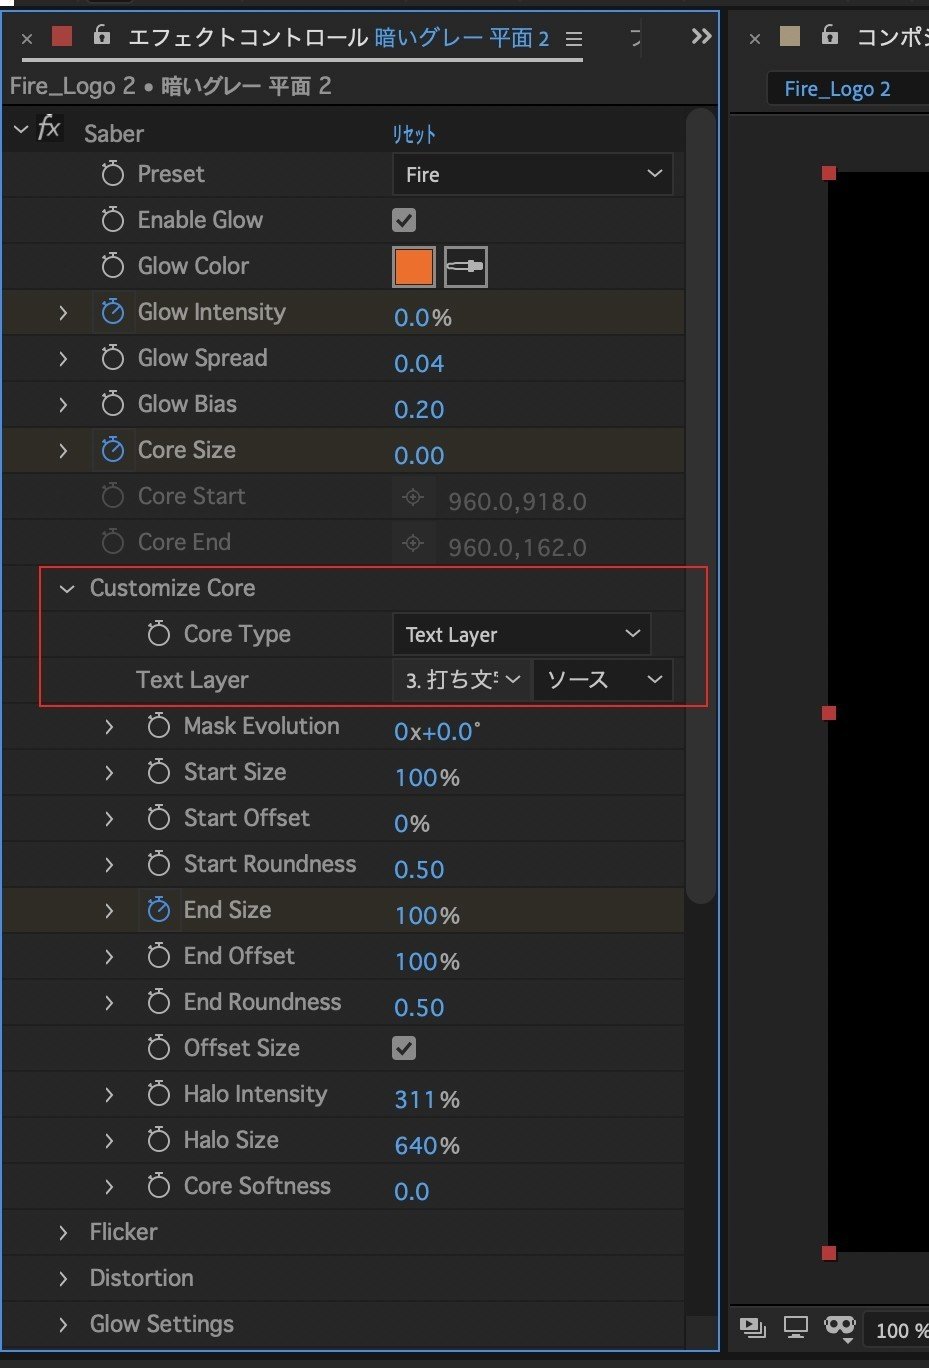The width and height of the screenshot is (929, 1368).
Task: Click リセット to reset Saber
Action: tap(414, 134)
